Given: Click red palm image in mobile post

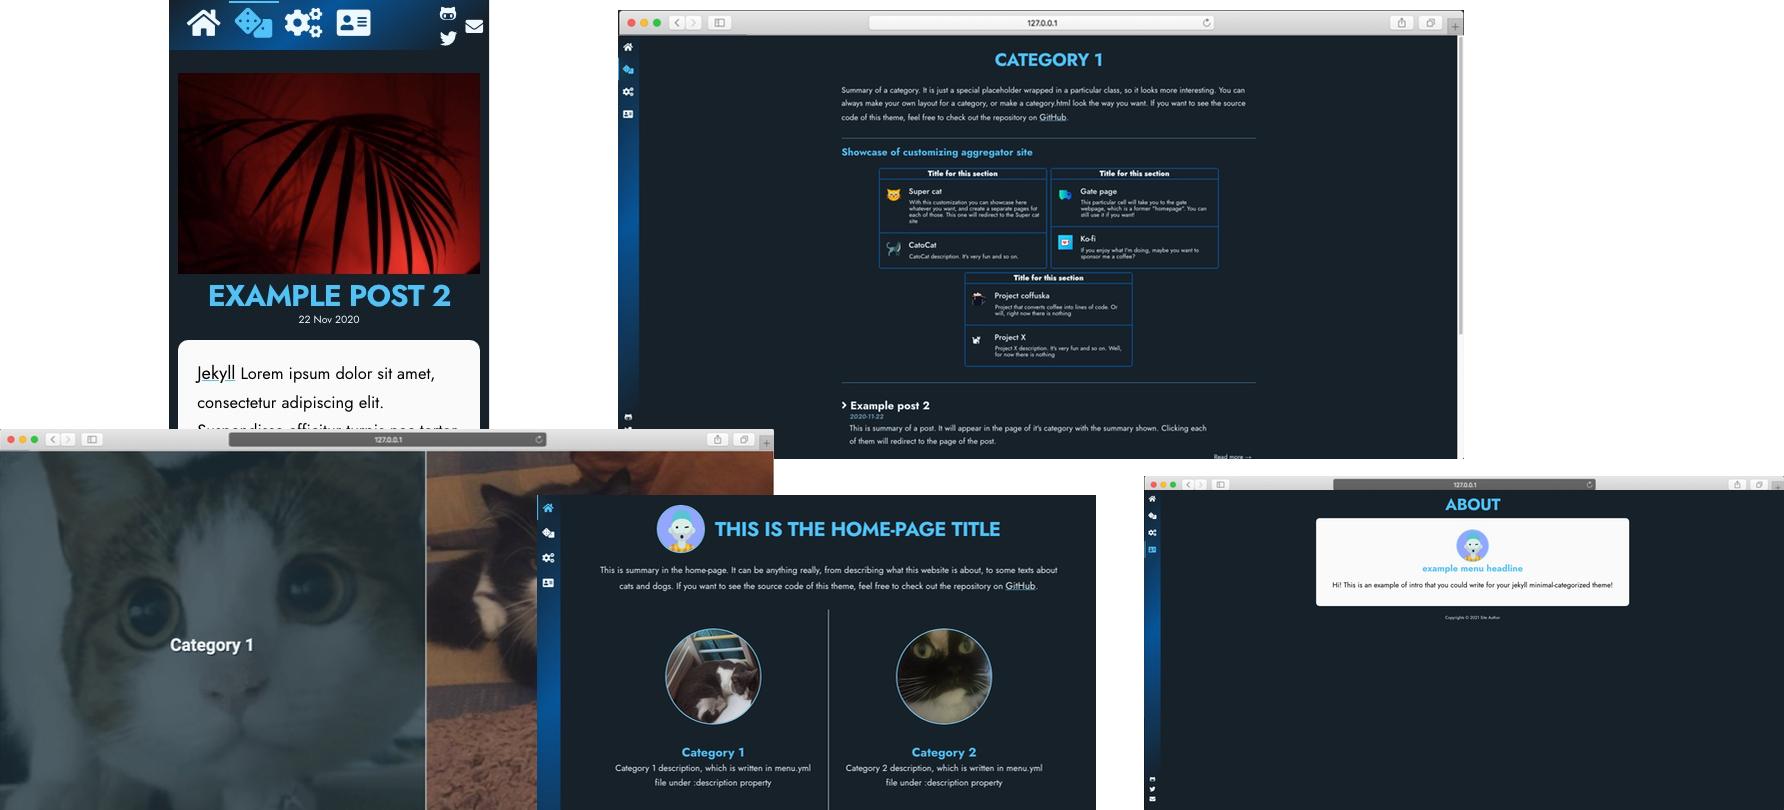Looking at the screenshot, I should (x=329, y=173).
